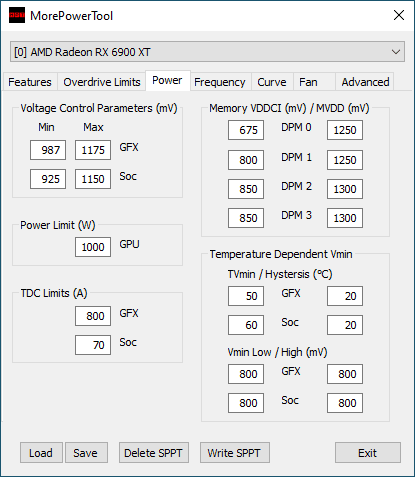Edit the DPM 2 MVDD field 1300
Image resolution: width=415 pixels, height=477 pixels.
(345, 189)
